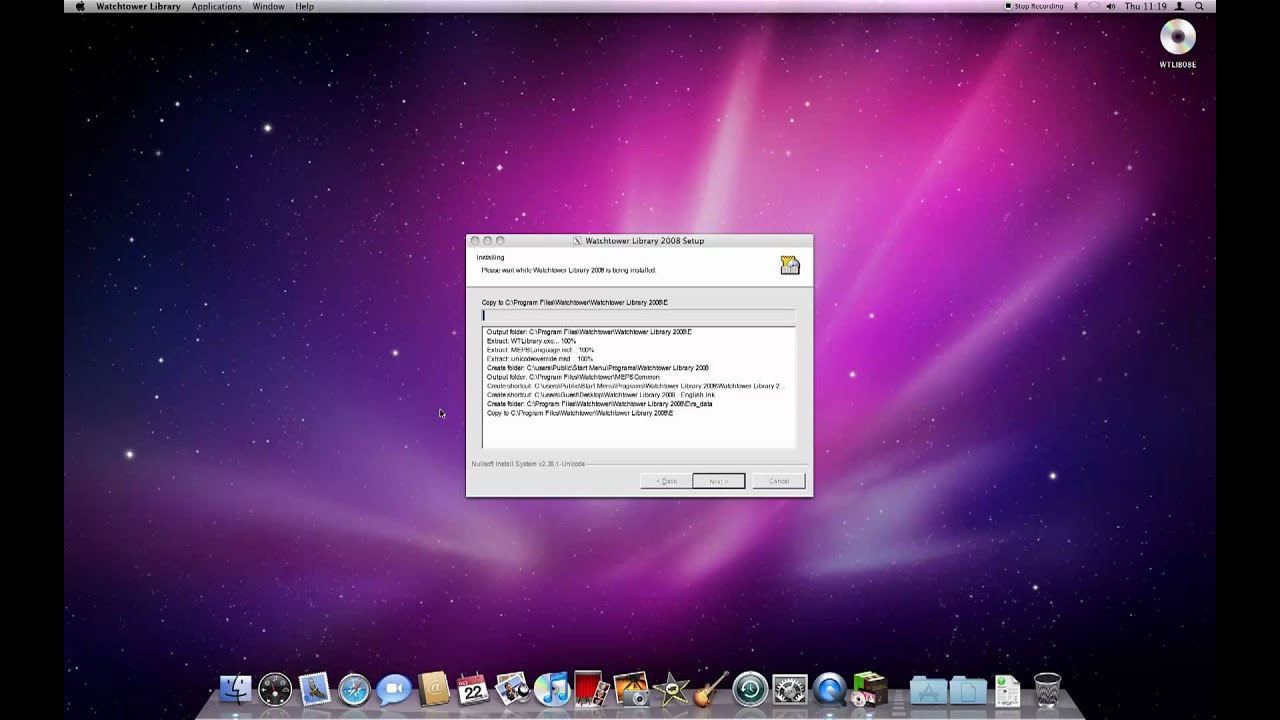Click the Cancel button in setup
Image resolution: width=1280 pixels, height=720 pixels.
tap(779, 481)
